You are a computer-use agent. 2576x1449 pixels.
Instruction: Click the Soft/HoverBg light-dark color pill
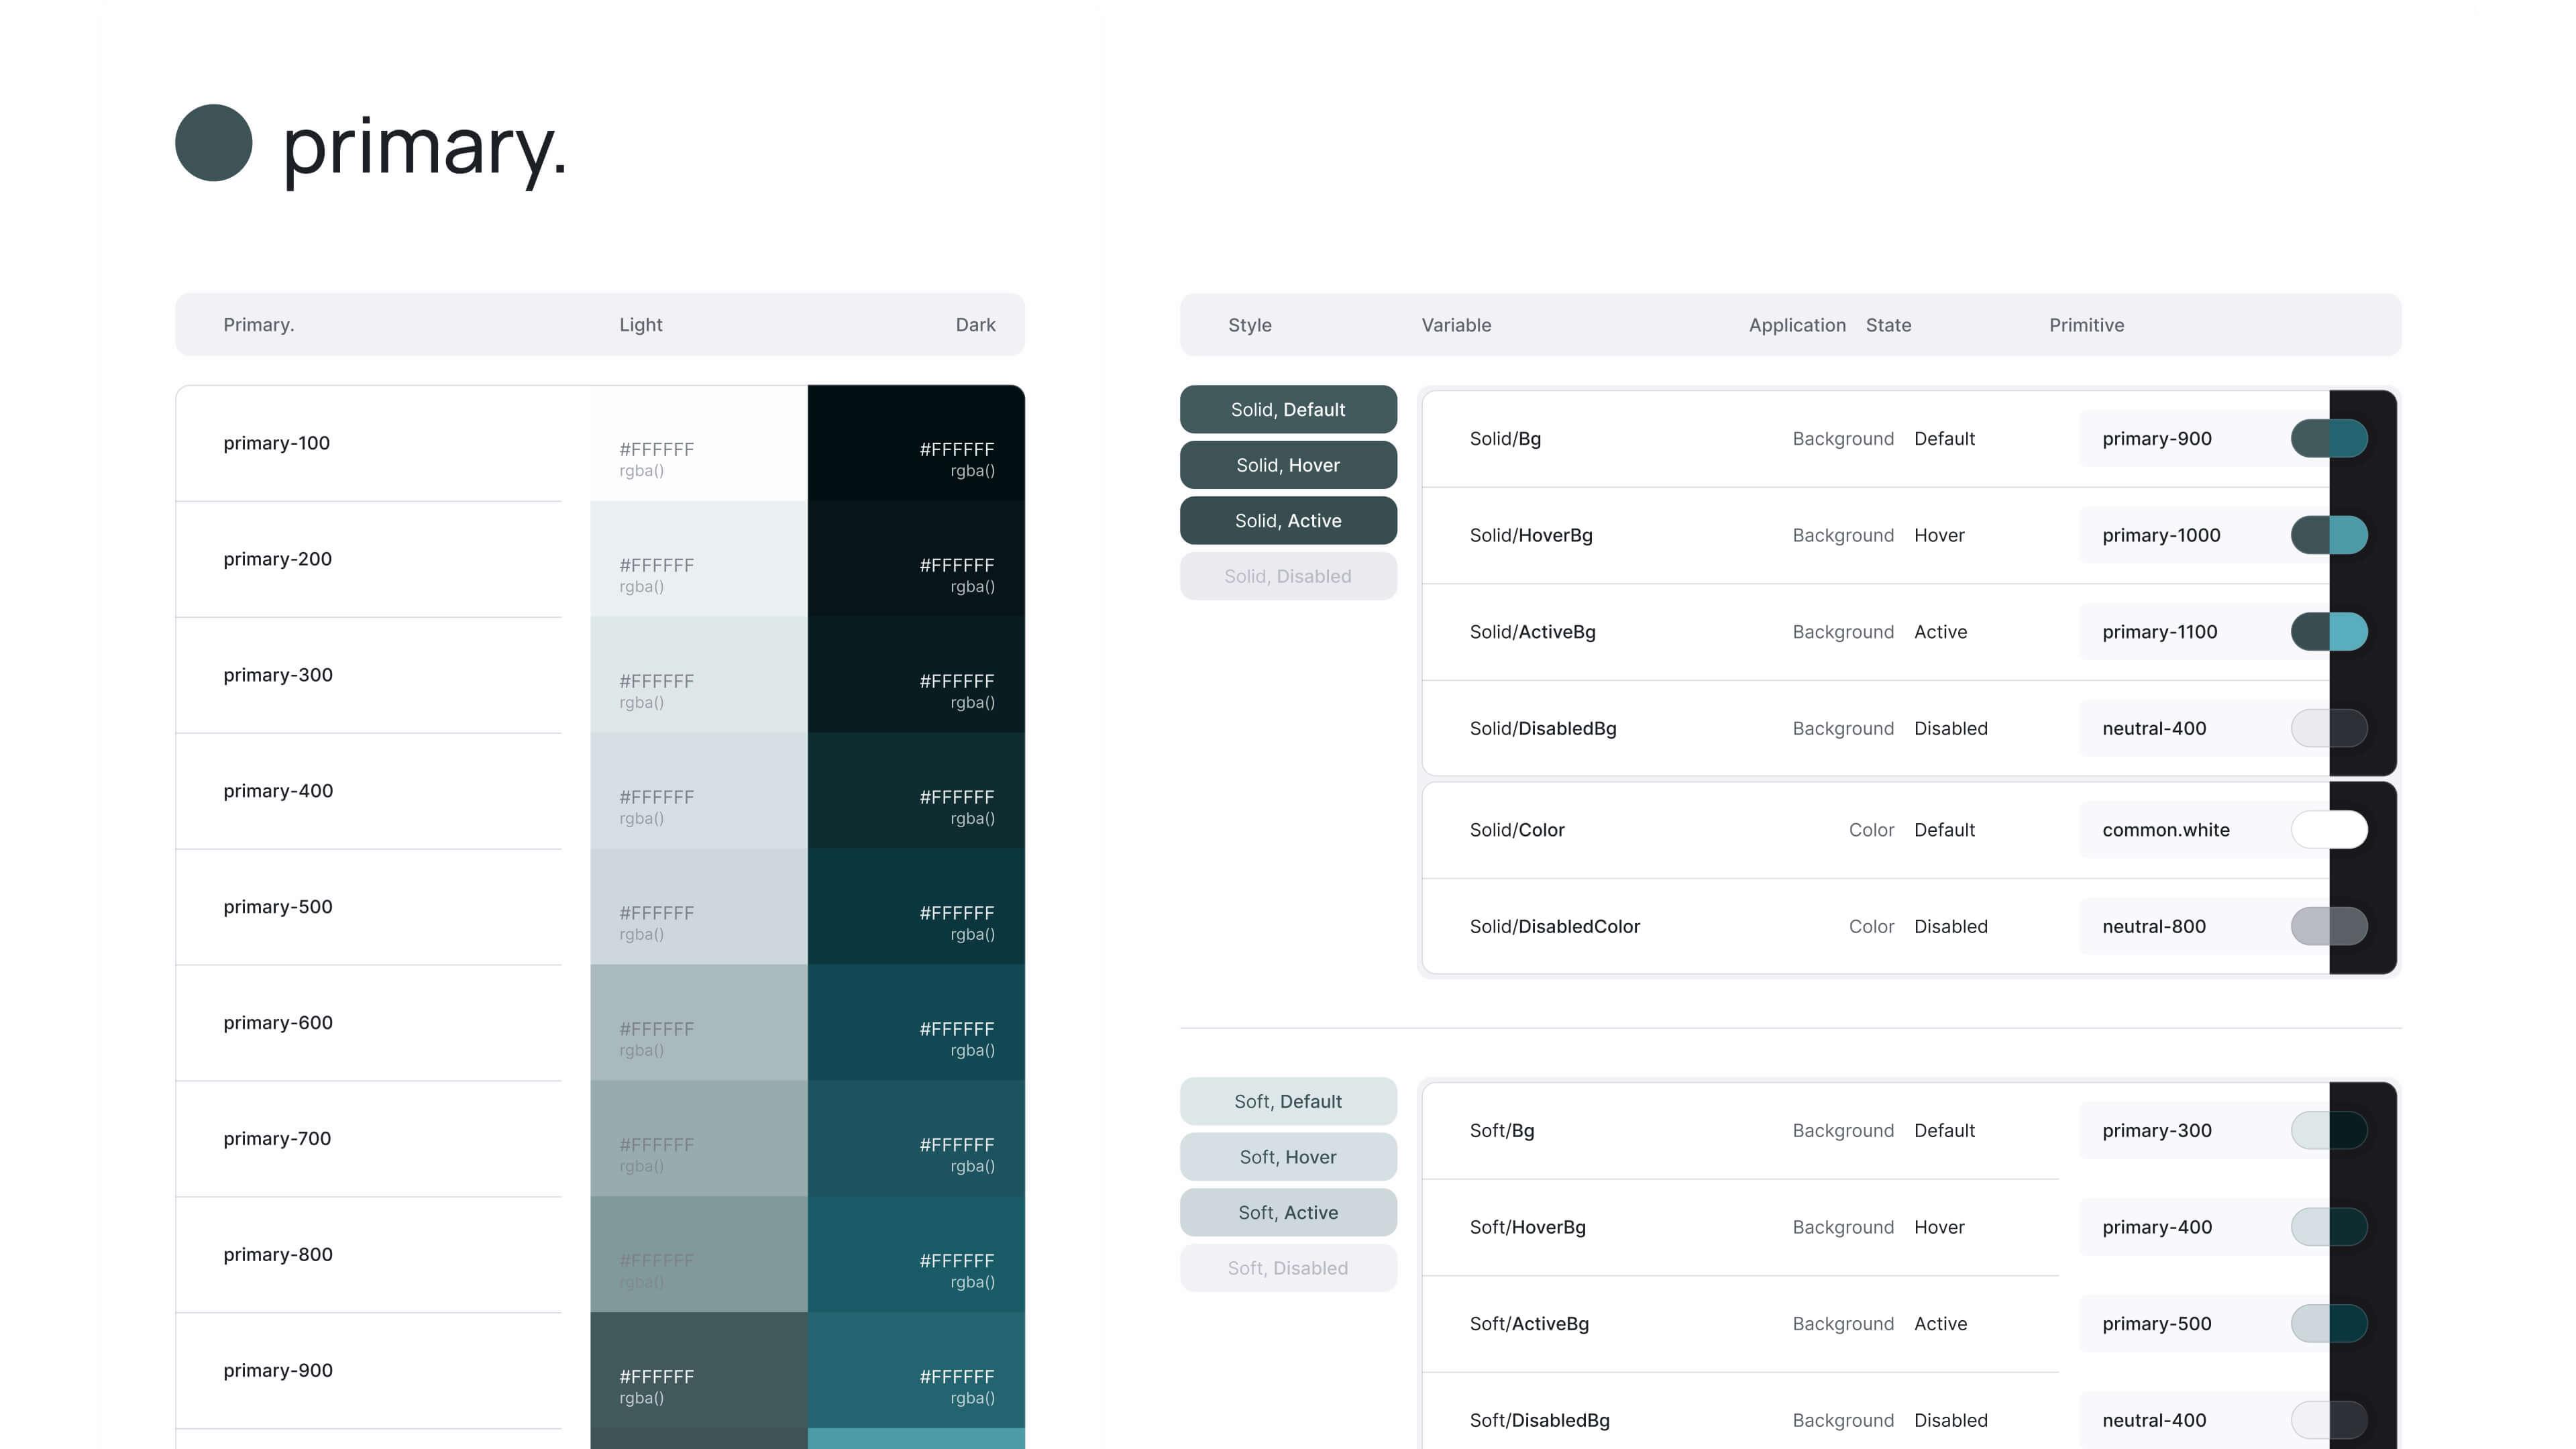pos(2329,1227)
